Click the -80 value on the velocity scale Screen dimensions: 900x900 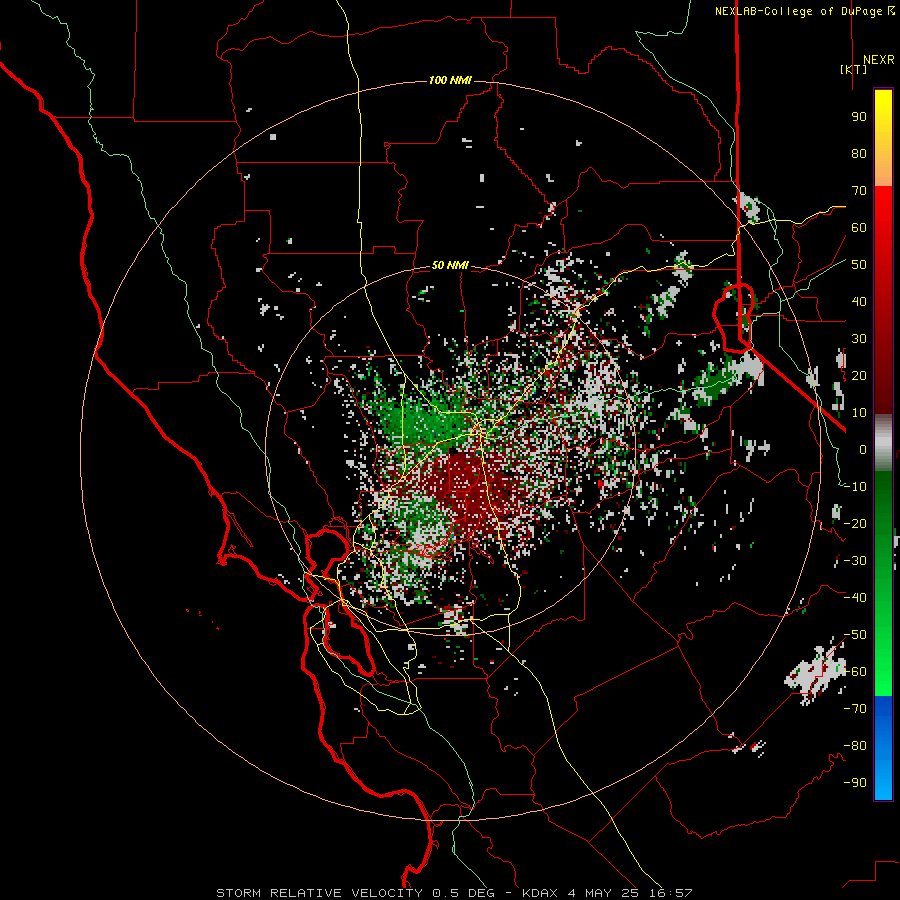855,746
